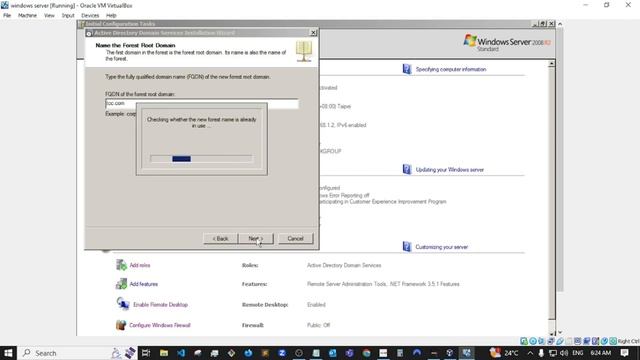Click the active VirtualBox VM taskbar icon

(467, 353)
